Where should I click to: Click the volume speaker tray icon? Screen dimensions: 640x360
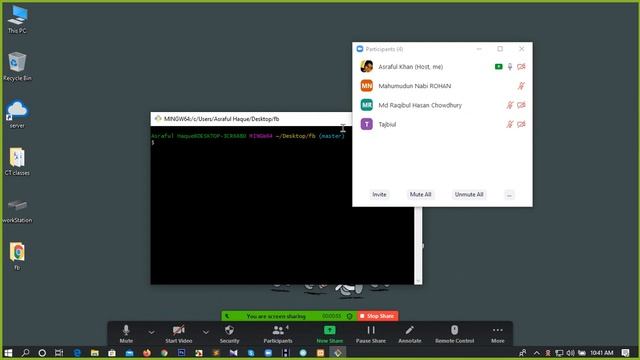[570, 353]
